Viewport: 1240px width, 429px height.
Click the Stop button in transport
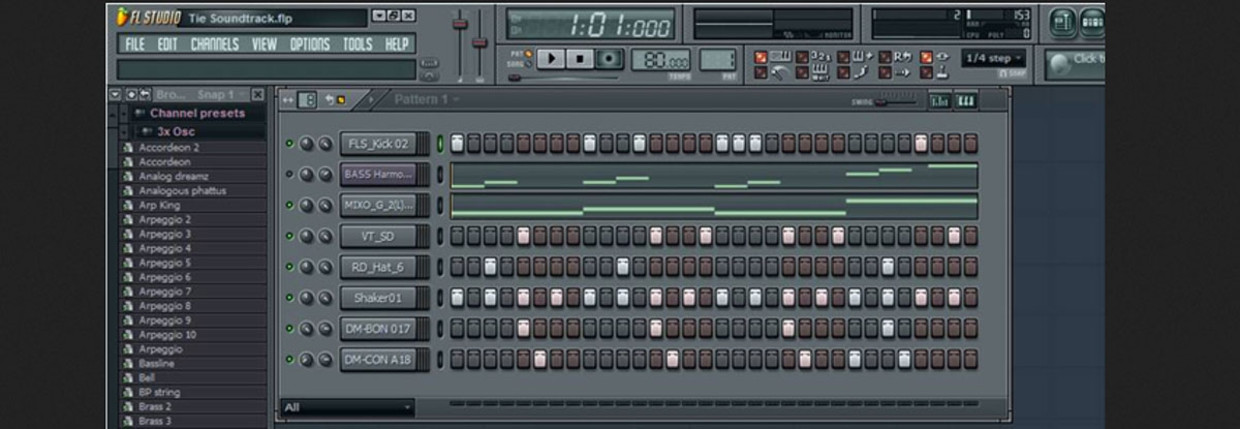tap(580, 59)
